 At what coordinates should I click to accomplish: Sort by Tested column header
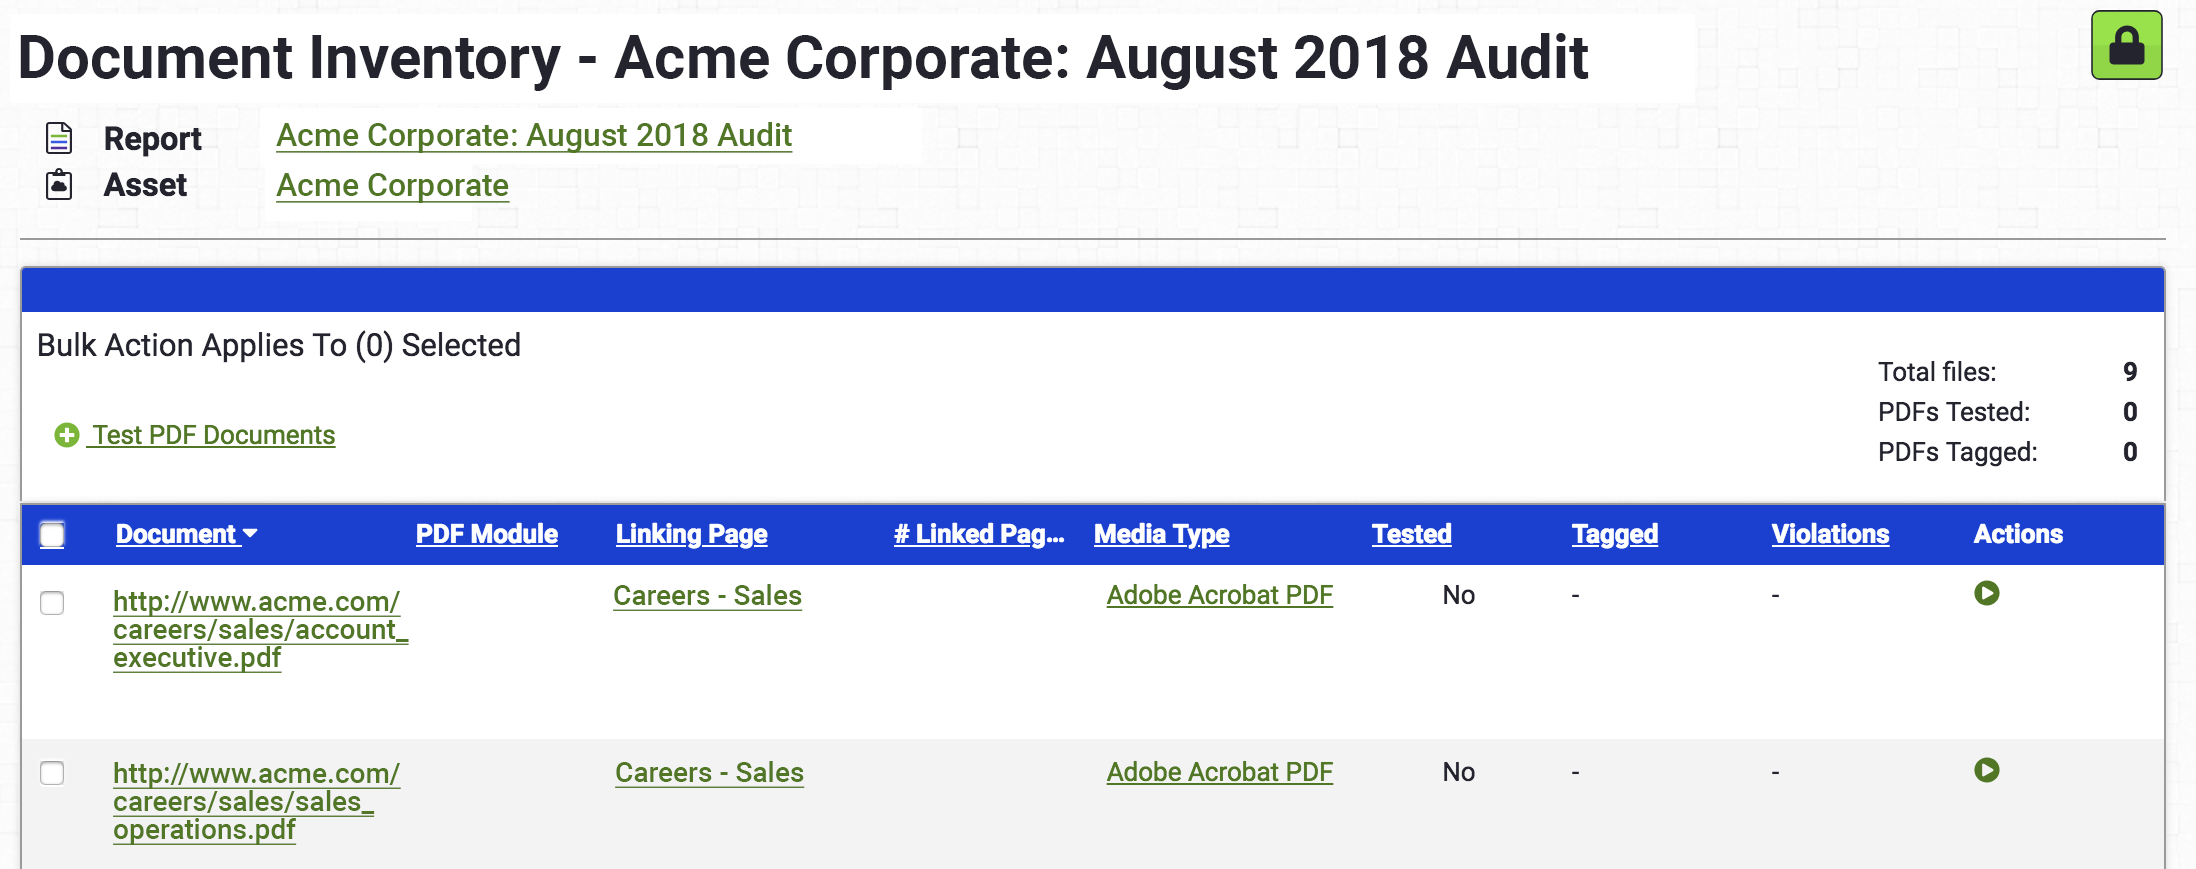click(x=1412, y=534)
